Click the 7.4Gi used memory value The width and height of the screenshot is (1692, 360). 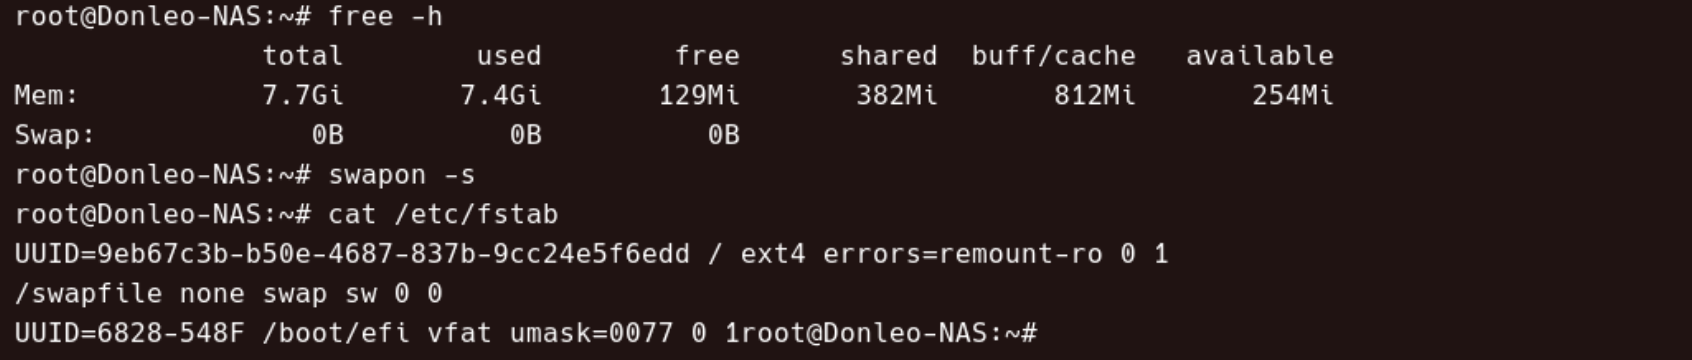[x=501, y=96]
